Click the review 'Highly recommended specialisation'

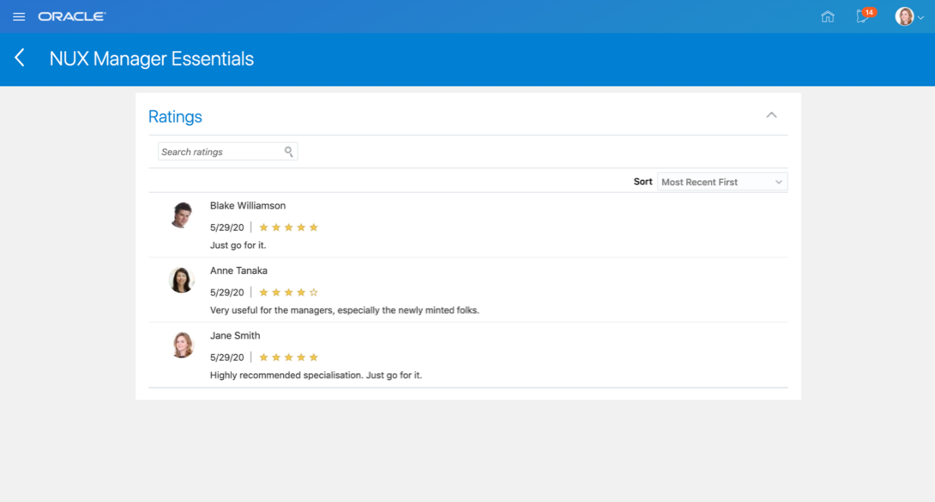point(316,375)
